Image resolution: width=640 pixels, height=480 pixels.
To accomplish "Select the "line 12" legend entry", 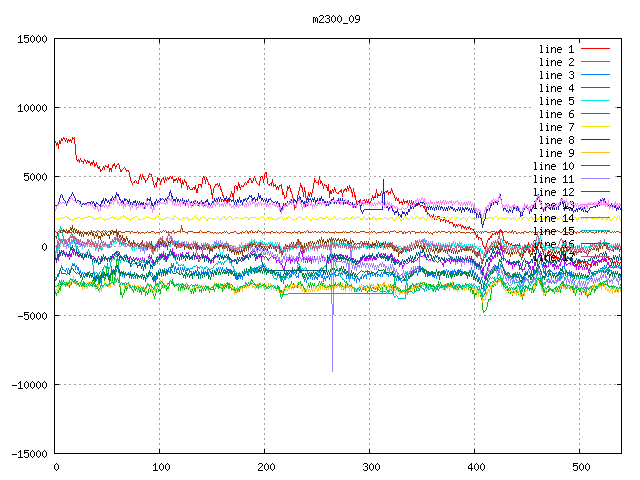I will (554, 192).
